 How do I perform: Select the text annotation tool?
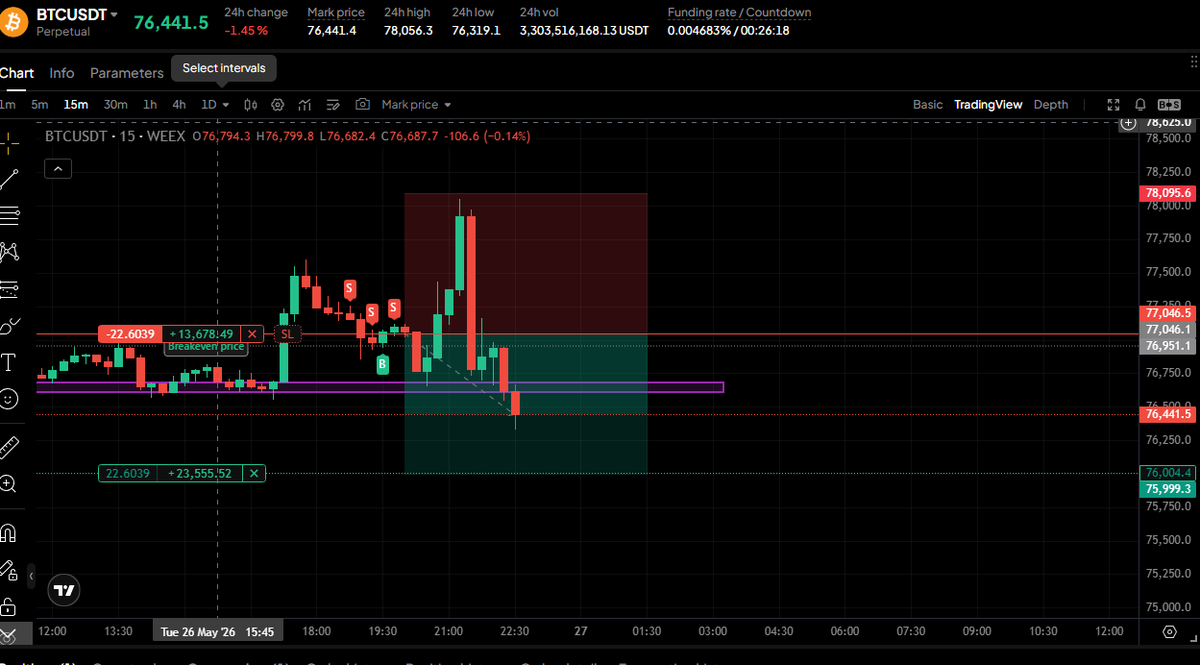pos(8,361)
